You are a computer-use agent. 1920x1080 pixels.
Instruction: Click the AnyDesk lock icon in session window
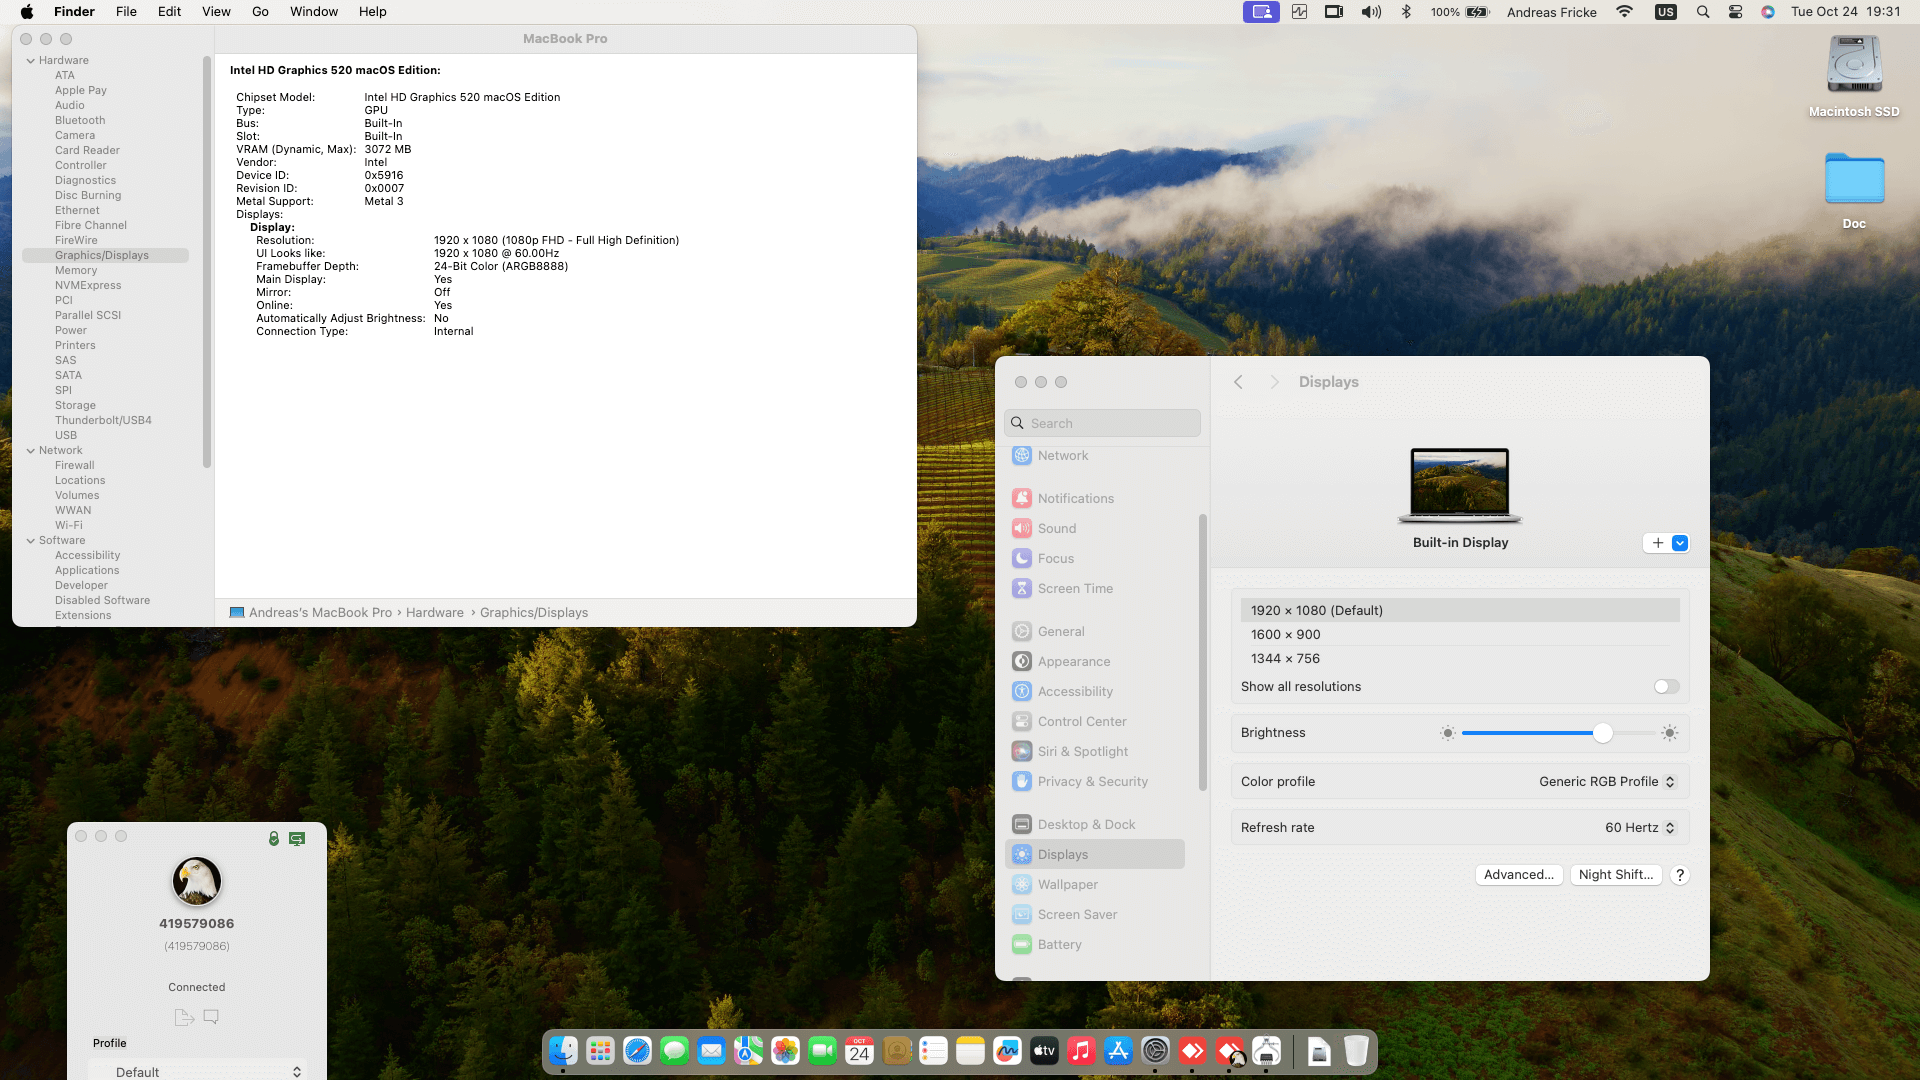[273, 838]
